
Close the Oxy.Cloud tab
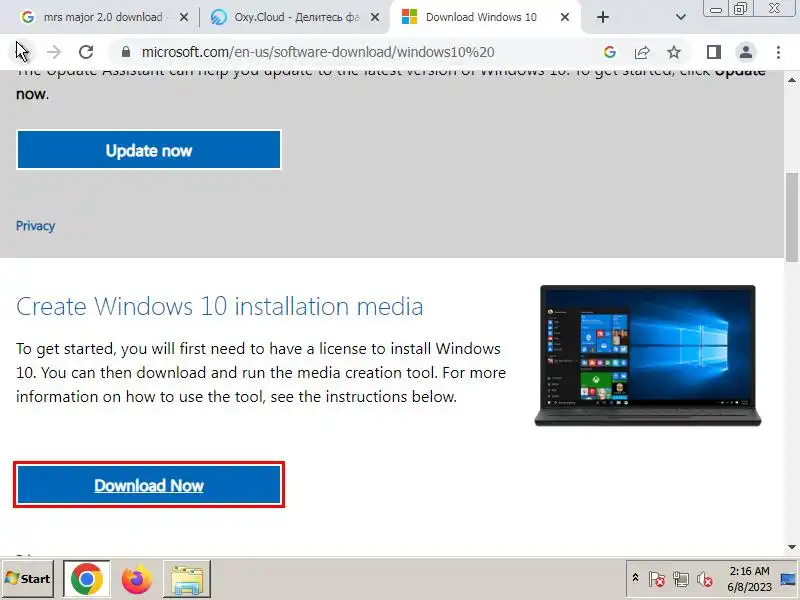point(374,17)
